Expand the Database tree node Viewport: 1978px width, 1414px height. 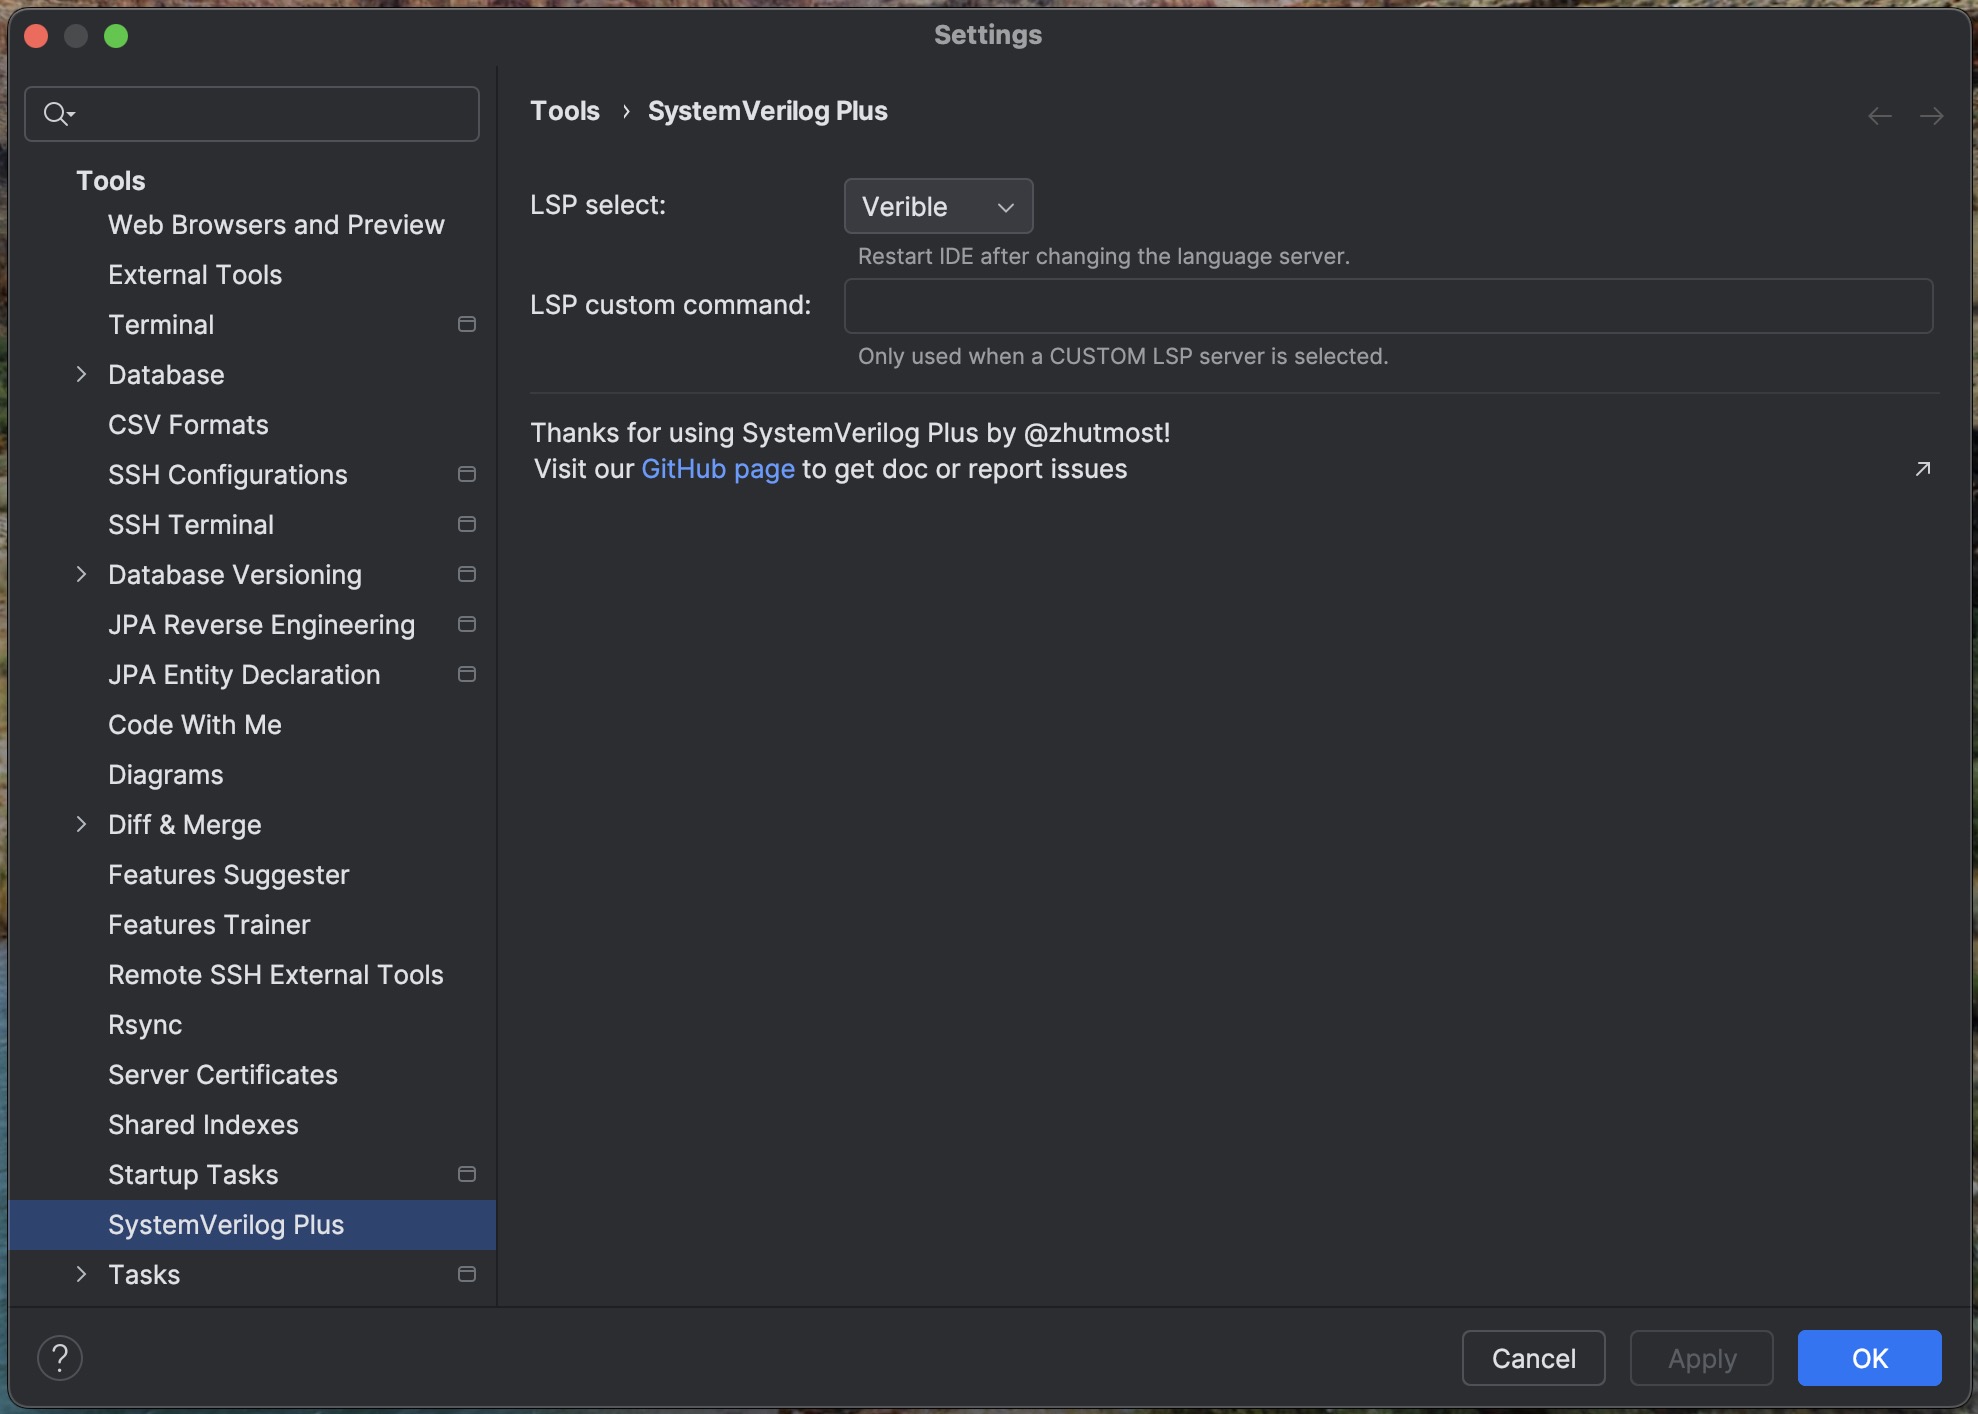pyautogui.click(x=82, y=374)
